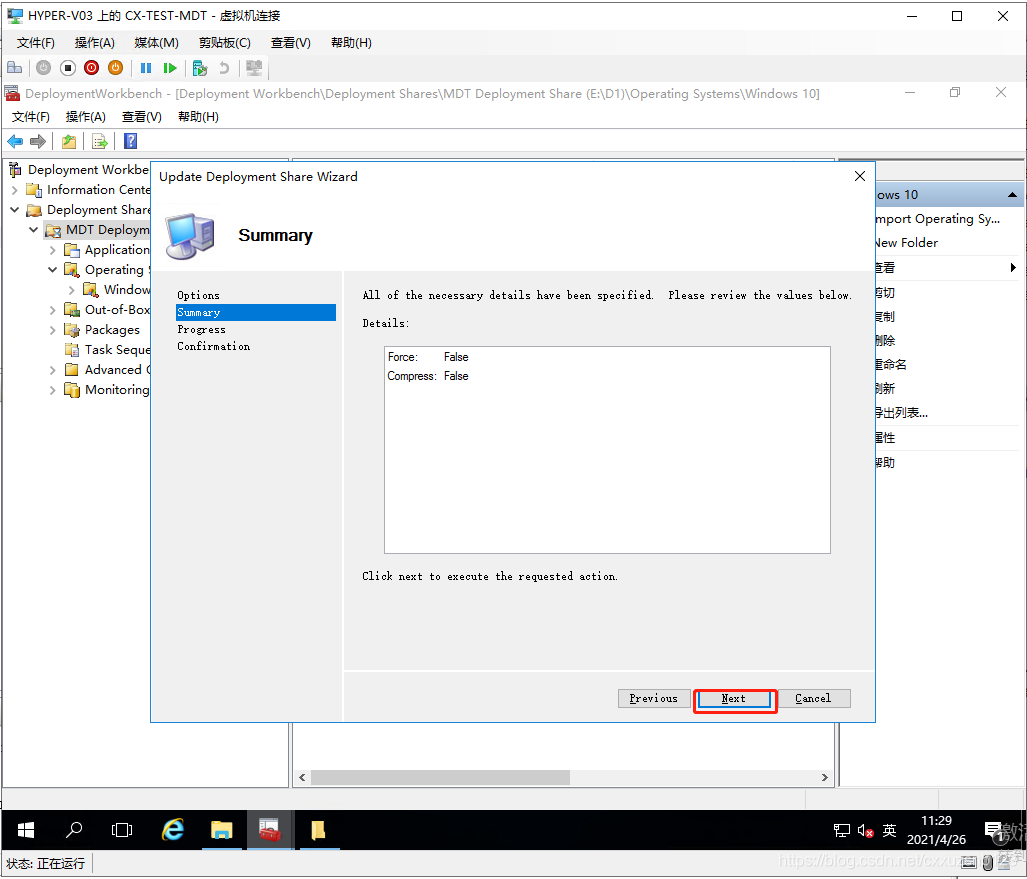This screenshot has width=1027, height=879.
Task: Open VM connection 查看(V) menu
Action: point(291,43)
